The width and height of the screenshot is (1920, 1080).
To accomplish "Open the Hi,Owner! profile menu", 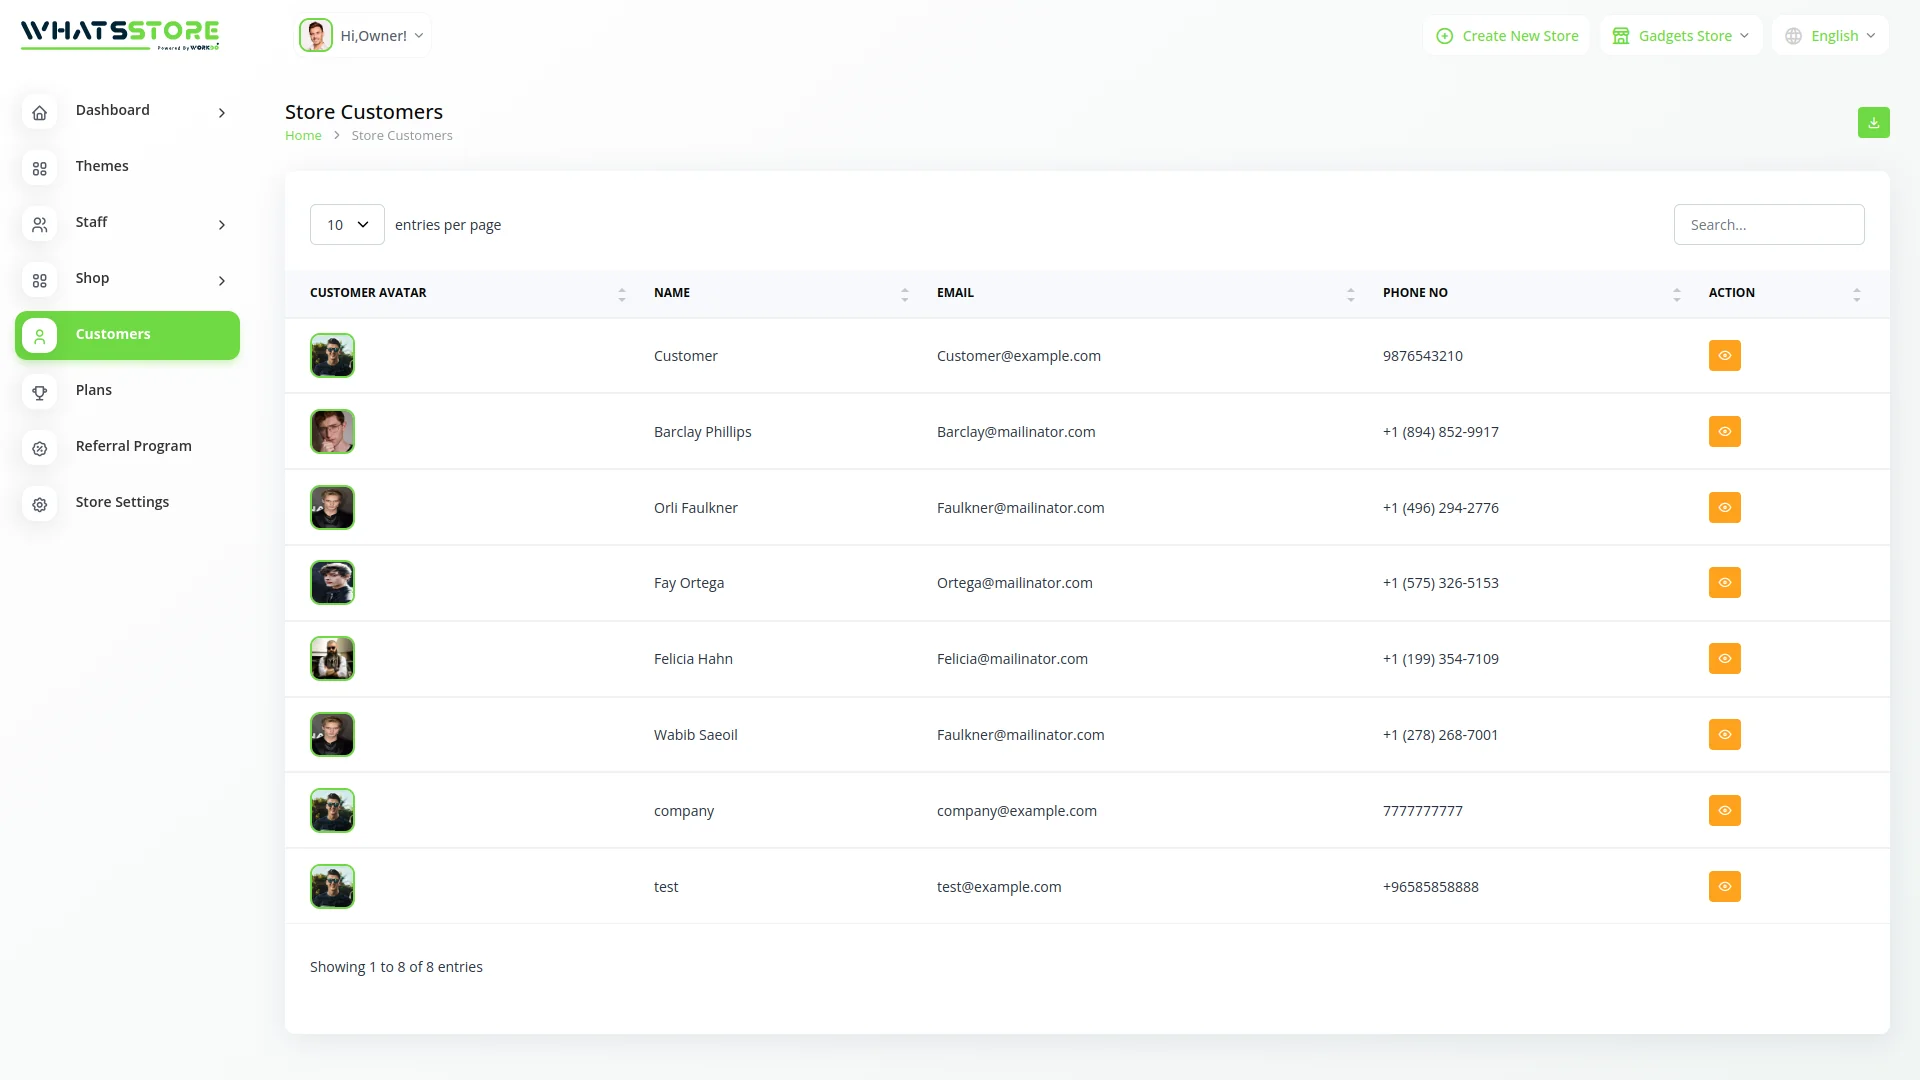I will [363, 36].
